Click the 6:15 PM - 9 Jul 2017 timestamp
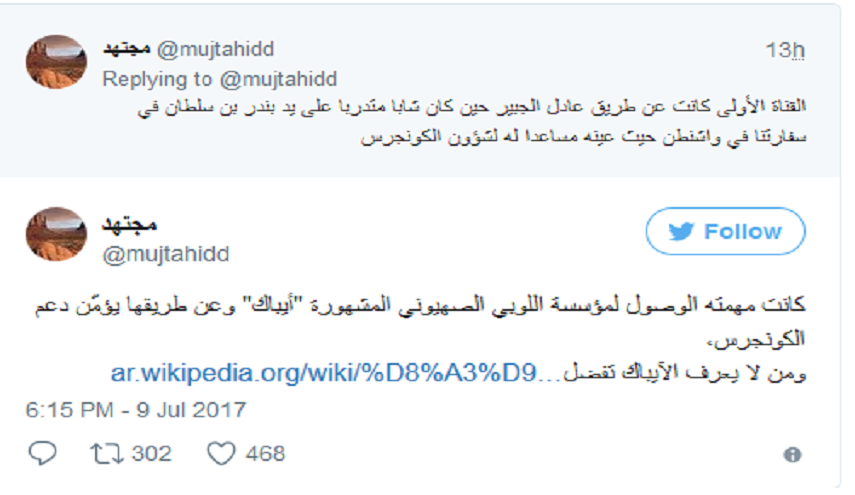Viewport: 855px width, 495px height. coord(135,410)
